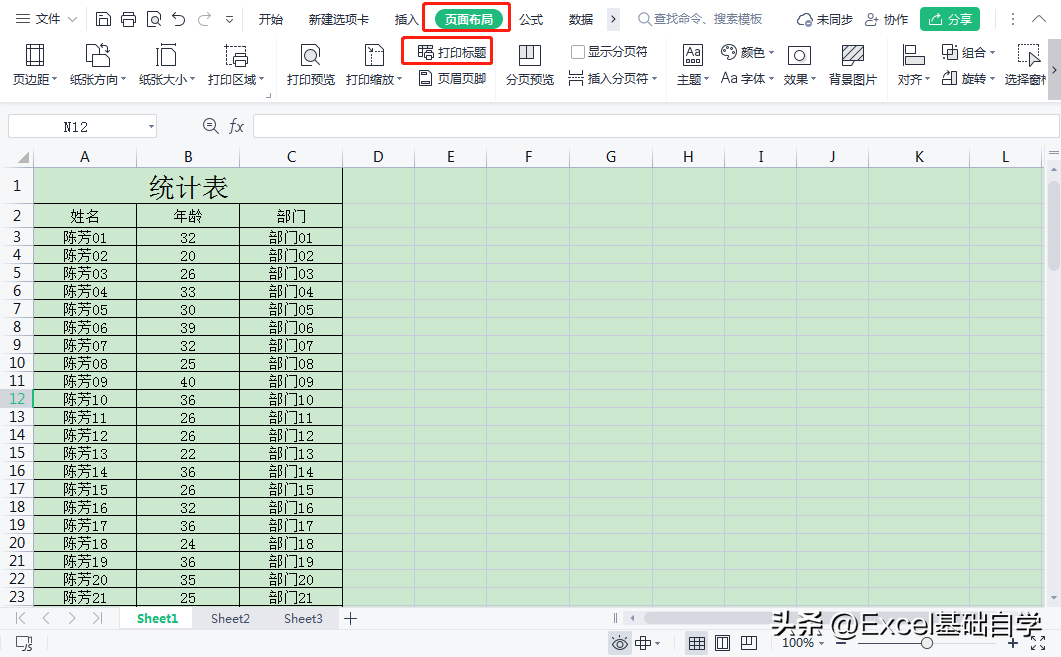Viewport: 1061px width, 657px height.
Task: Expand the Paper Orientation (纸张方向) dropdown
Action: click(97, 79)
